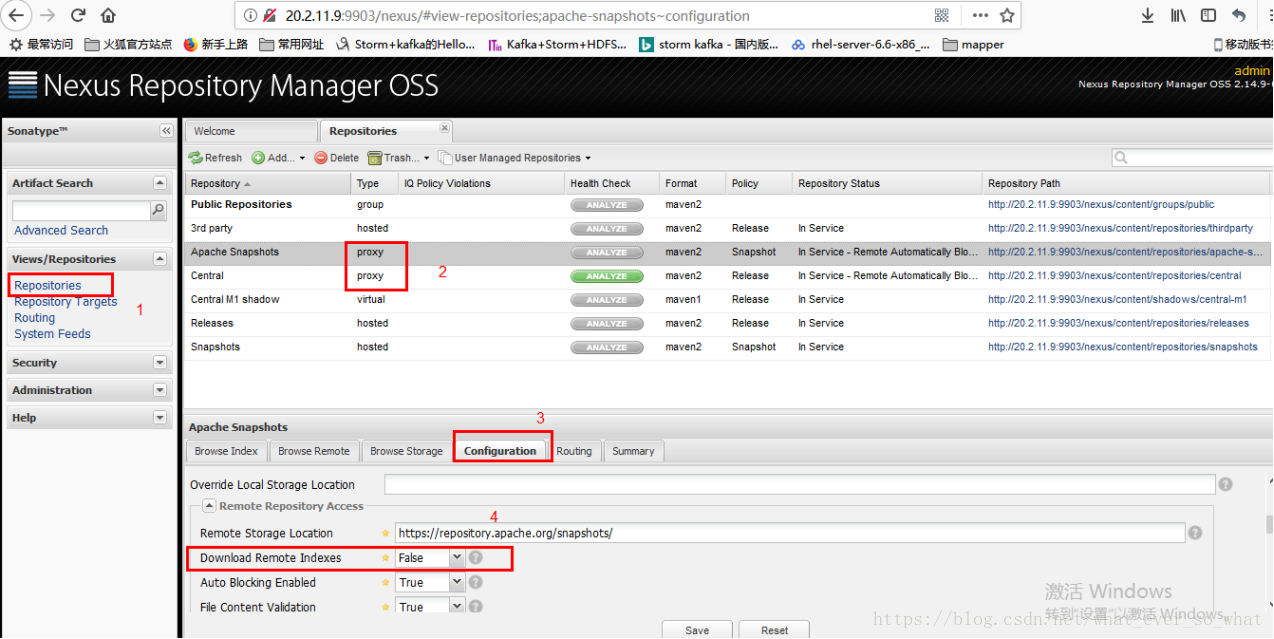The image size is (1274, 639).
Task: Open Repository Targets link
Action: (66, 301)
